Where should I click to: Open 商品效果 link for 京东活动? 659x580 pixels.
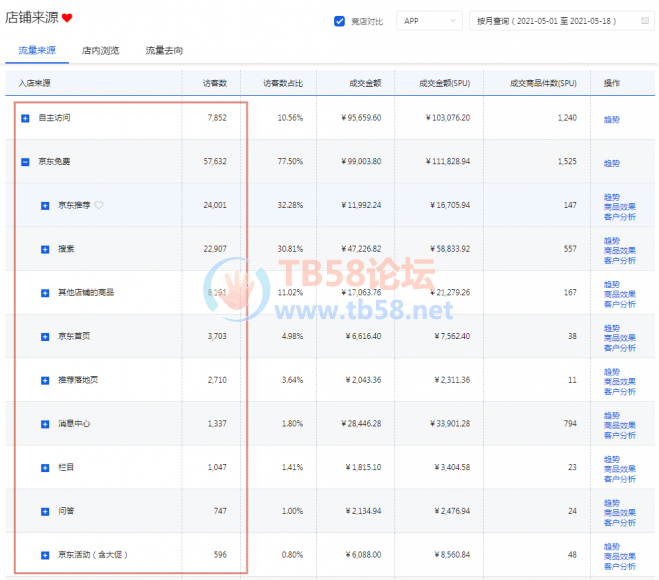click(619, 556)
